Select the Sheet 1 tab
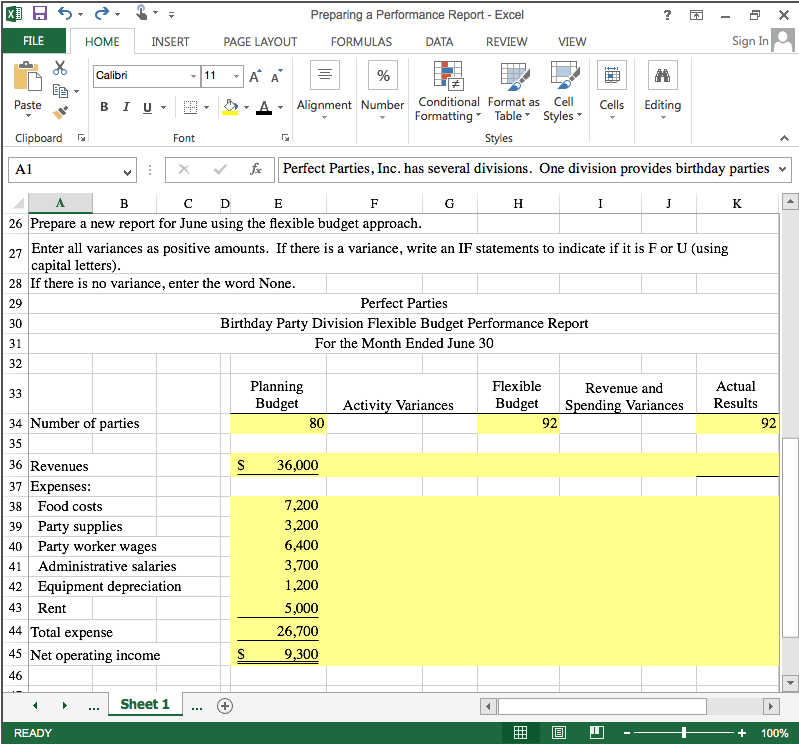799x744 pixels. [145, 704]
